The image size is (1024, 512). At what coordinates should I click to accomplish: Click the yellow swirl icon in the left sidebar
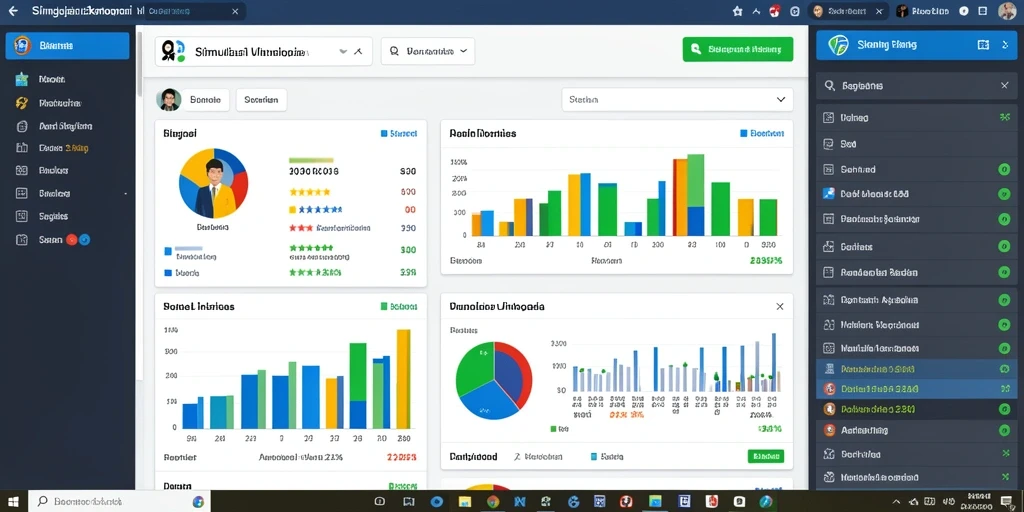coord(22,103)
